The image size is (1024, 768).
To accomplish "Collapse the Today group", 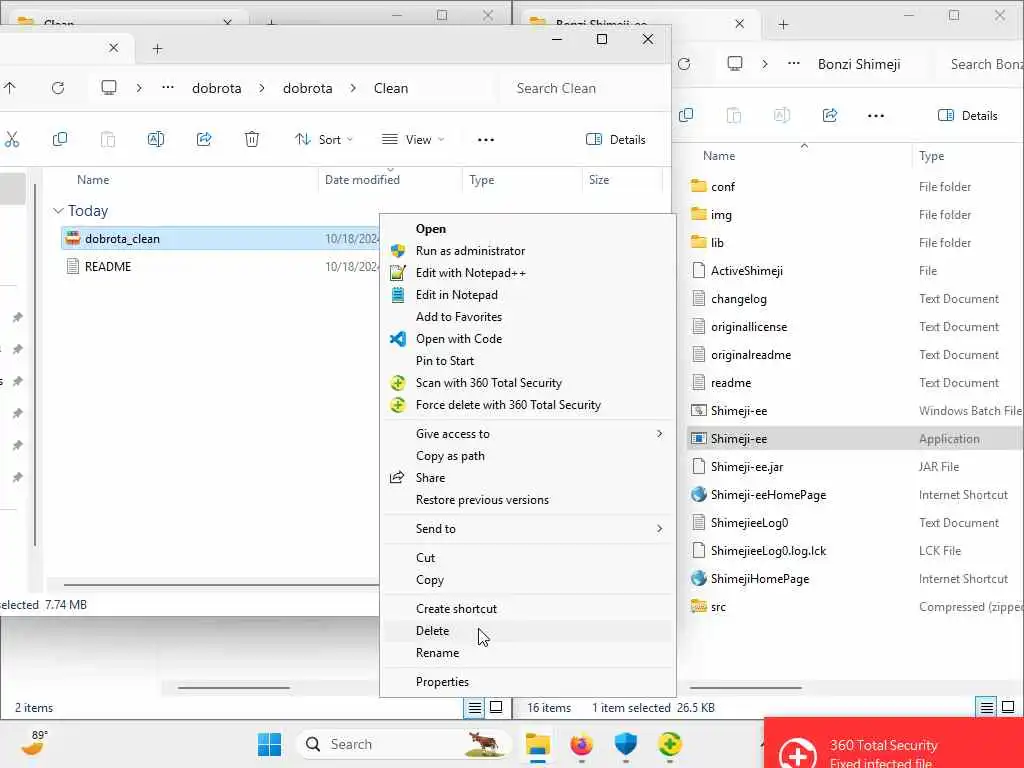I will pos(58,211).
